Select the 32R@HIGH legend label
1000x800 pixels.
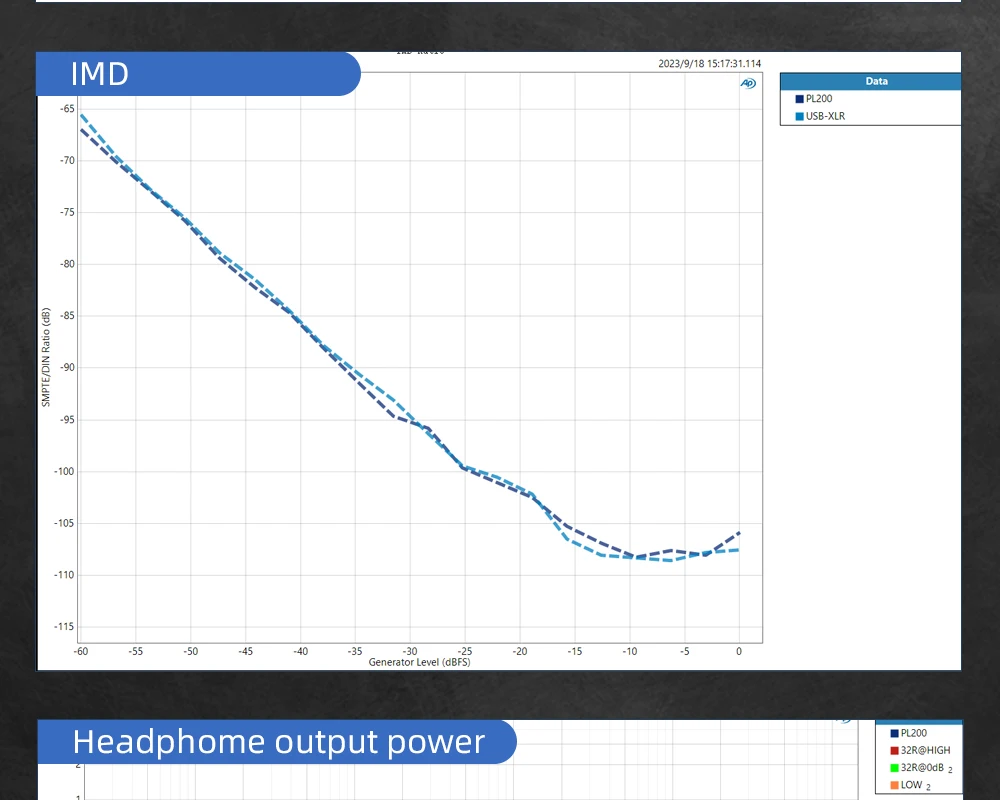(x=925, y=750)
